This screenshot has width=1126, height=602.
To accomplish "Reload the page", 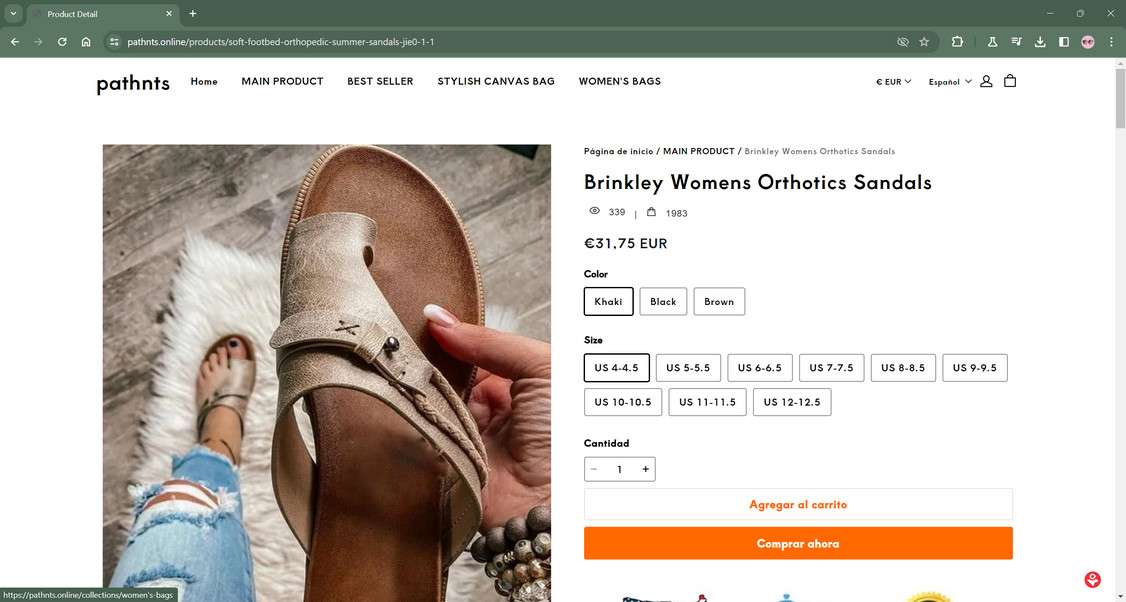I will (62, 42).
